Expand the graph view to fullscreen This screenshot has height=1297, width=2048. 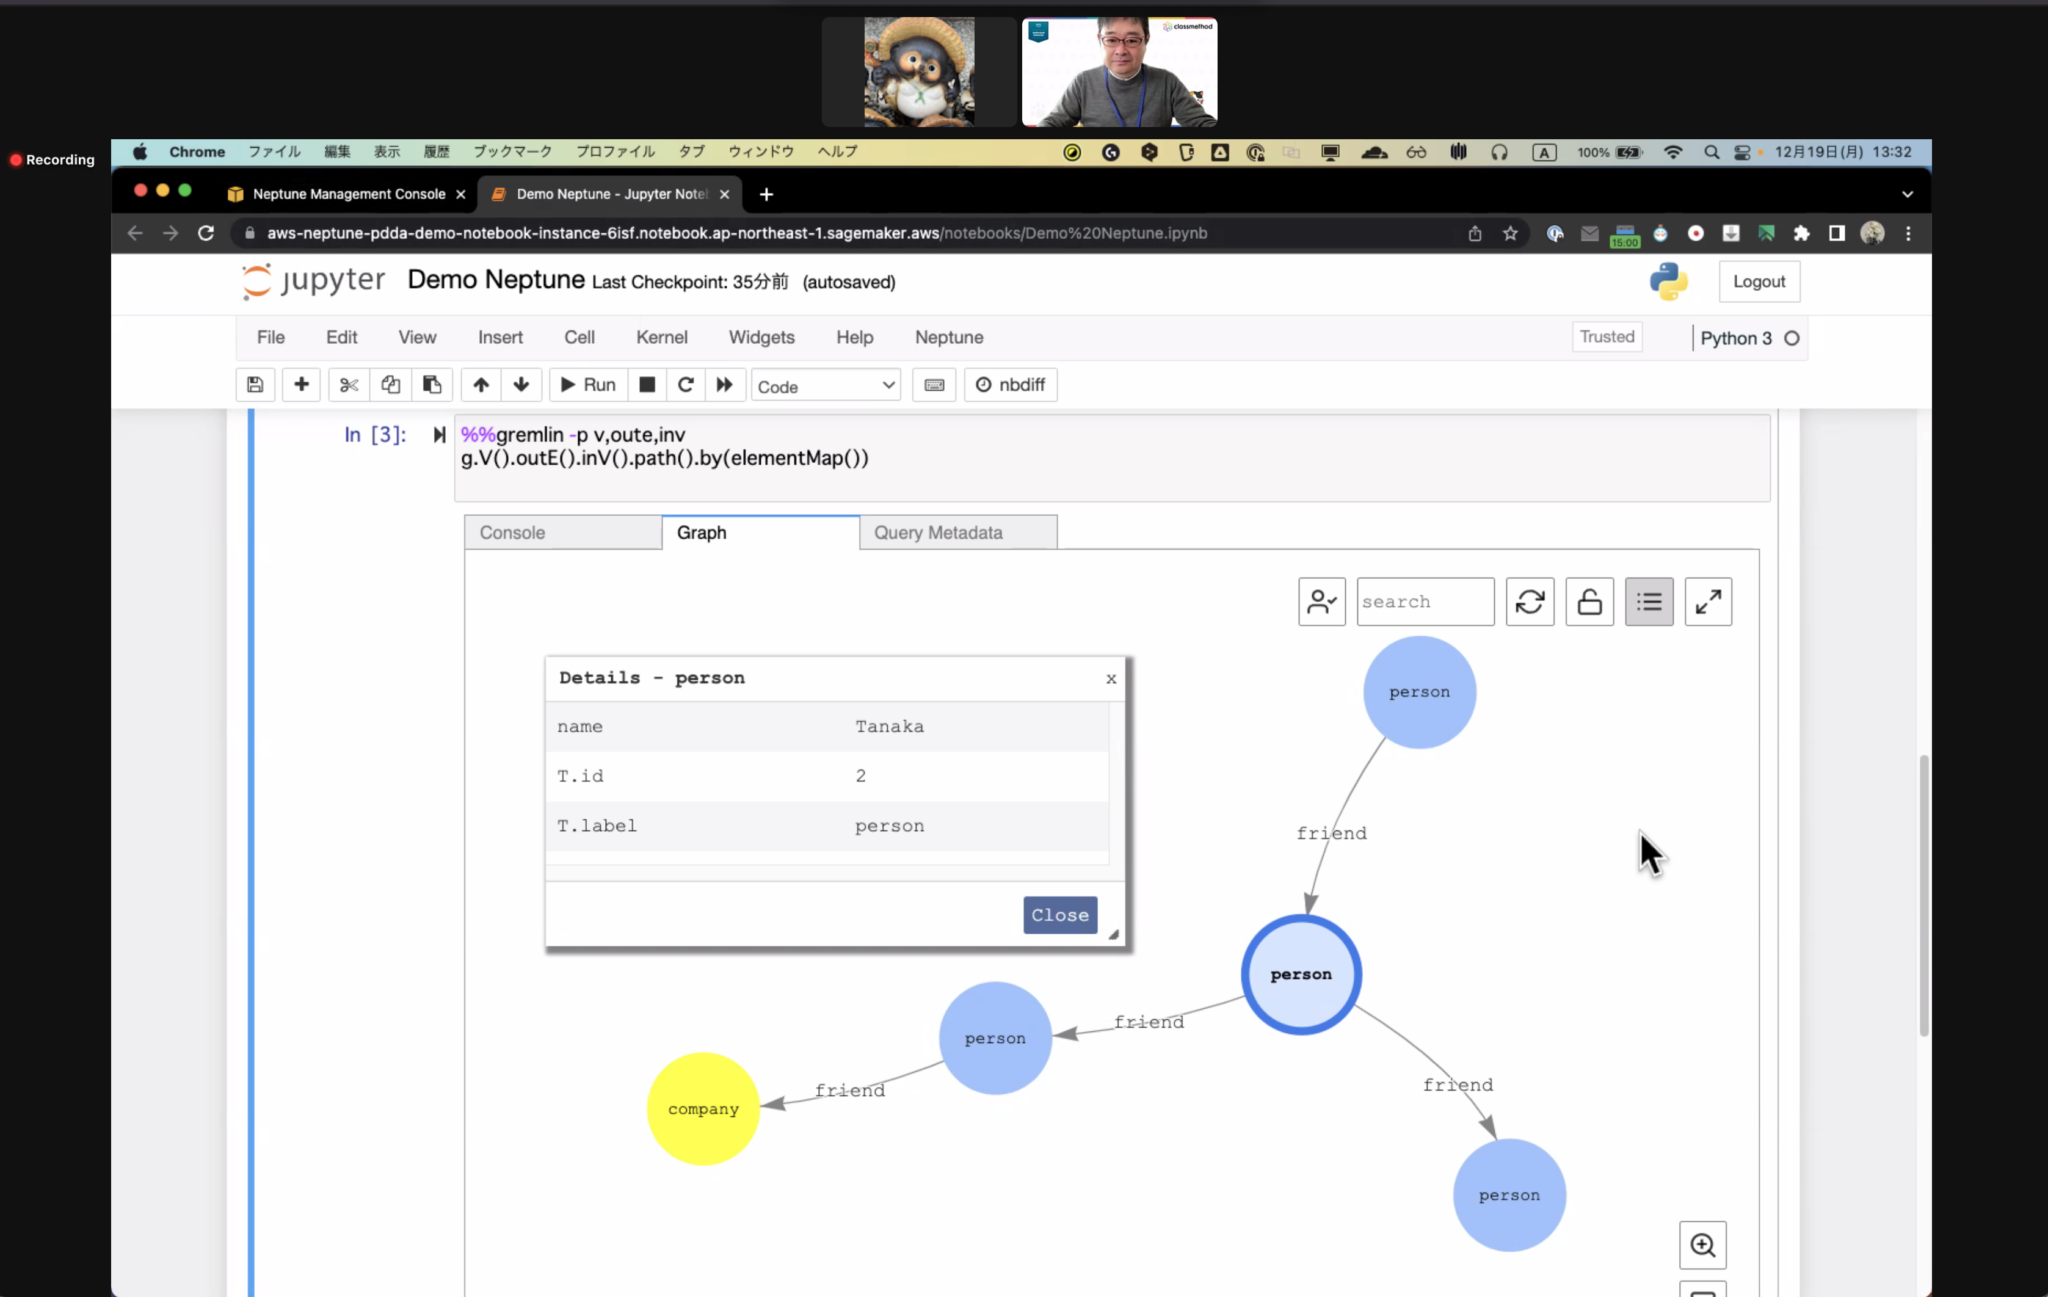click(1708, 601)
